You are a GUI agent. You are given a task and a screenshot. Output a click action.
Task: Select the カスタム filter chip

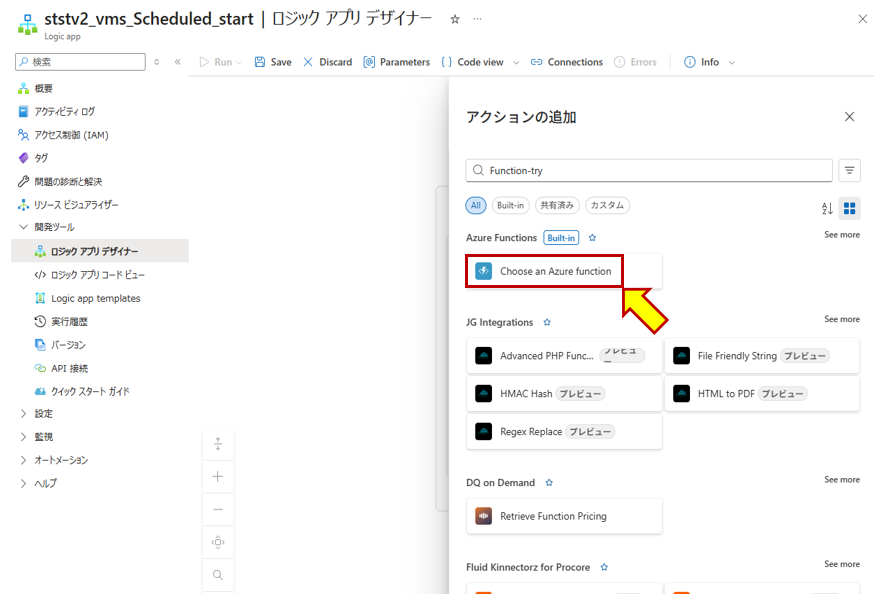[607, 205]
